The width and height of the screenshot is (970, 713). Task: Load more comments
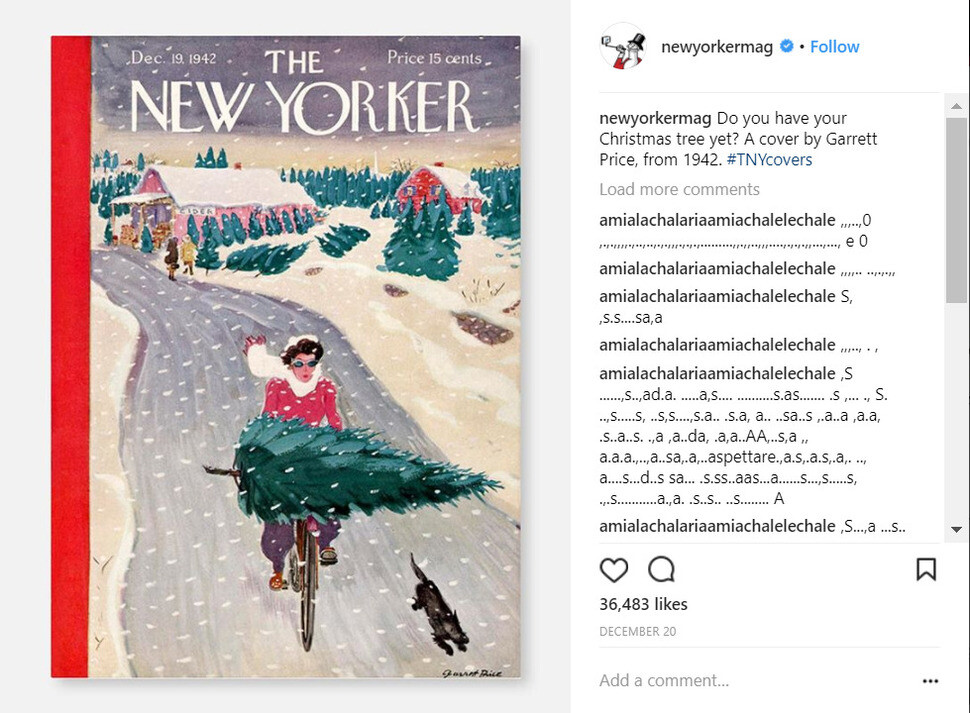tap(679, 189)
